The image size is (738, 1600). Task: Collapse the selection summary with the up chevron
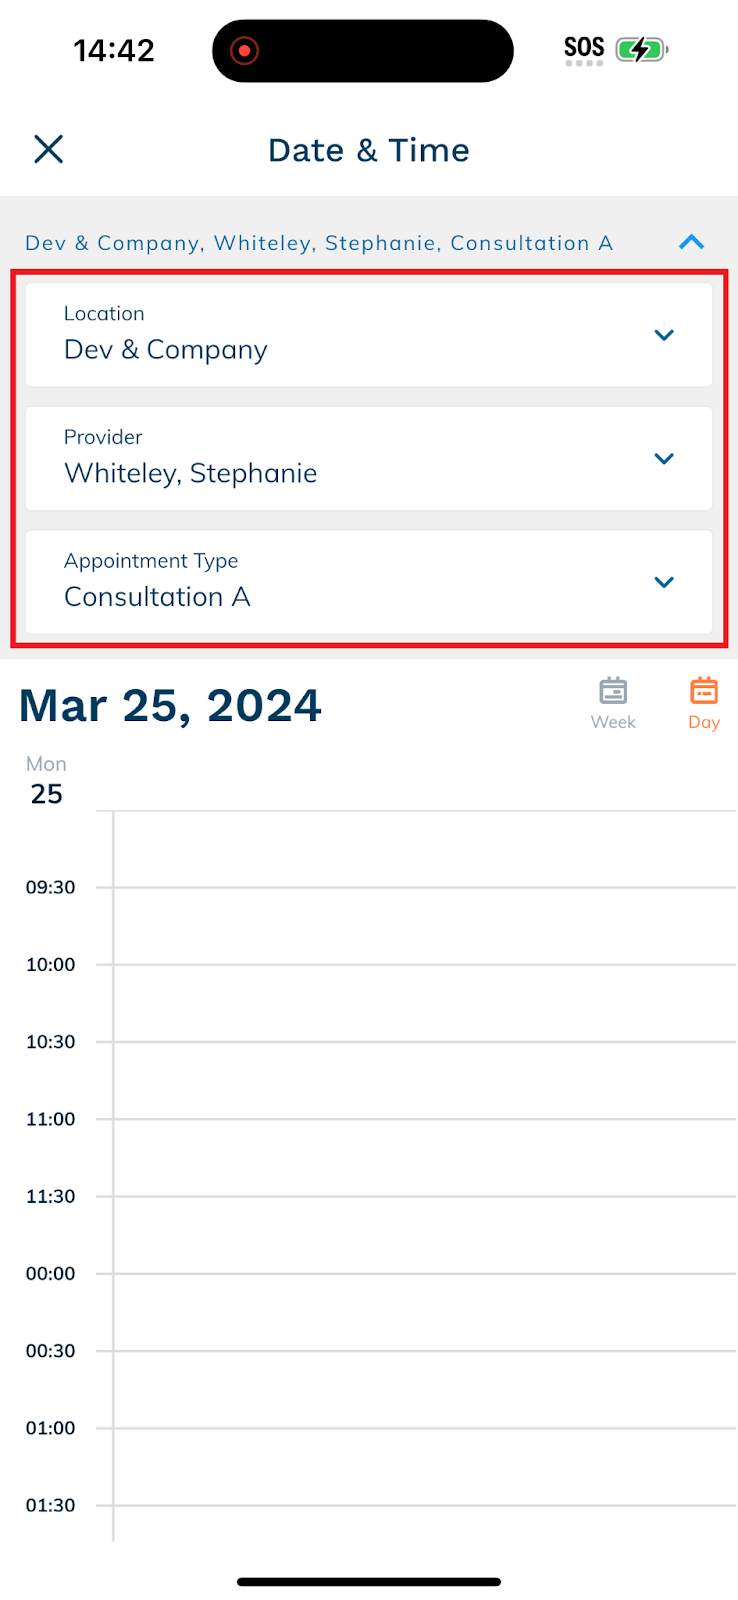(691, 242)
